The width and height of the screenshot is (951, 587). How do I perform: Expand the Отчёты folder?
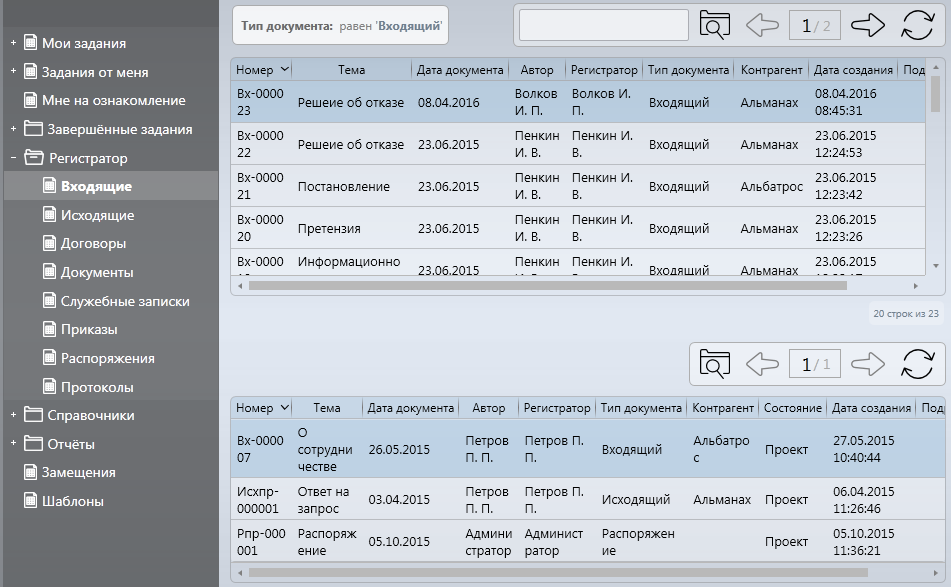13,444
